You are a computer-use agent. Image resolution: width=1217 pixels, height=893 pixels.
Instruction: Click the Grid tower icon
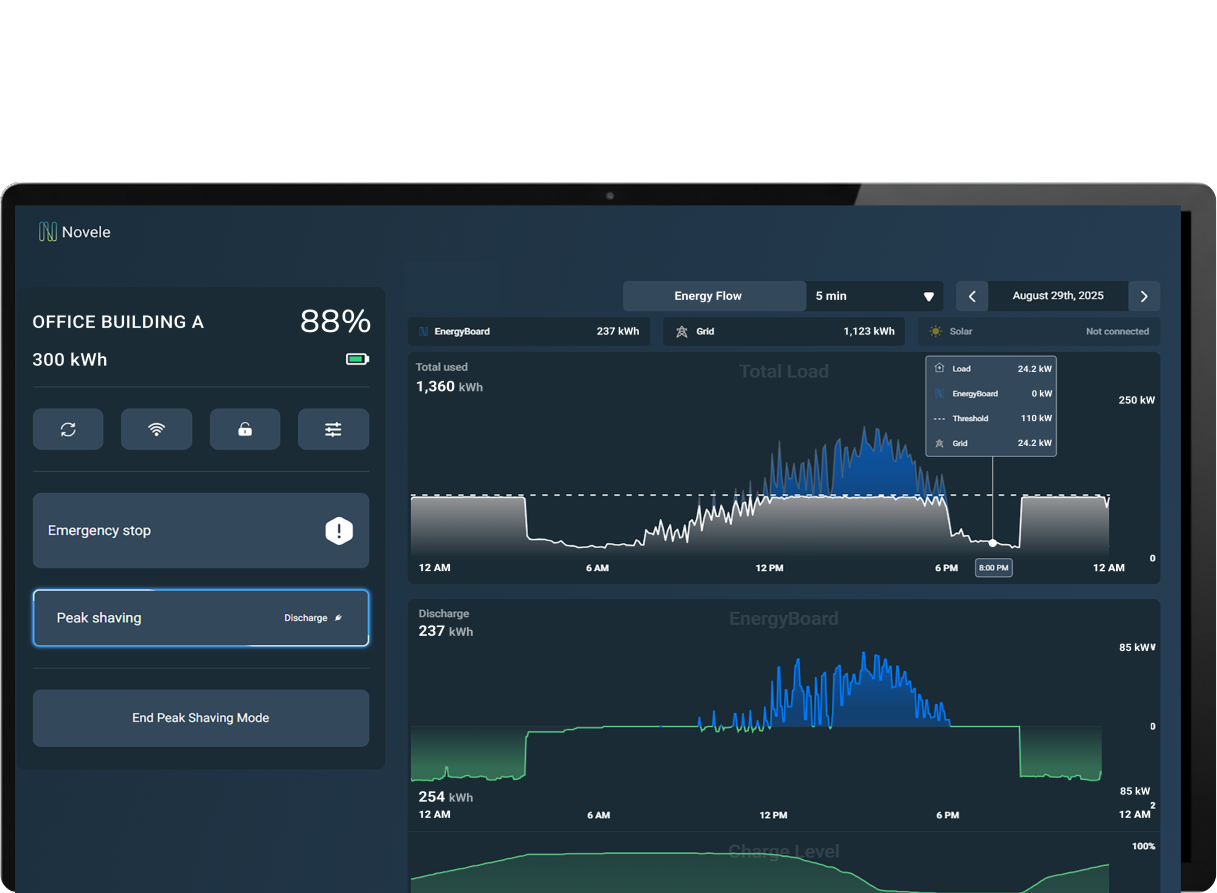pyautogui.click(x=682, y=332)
